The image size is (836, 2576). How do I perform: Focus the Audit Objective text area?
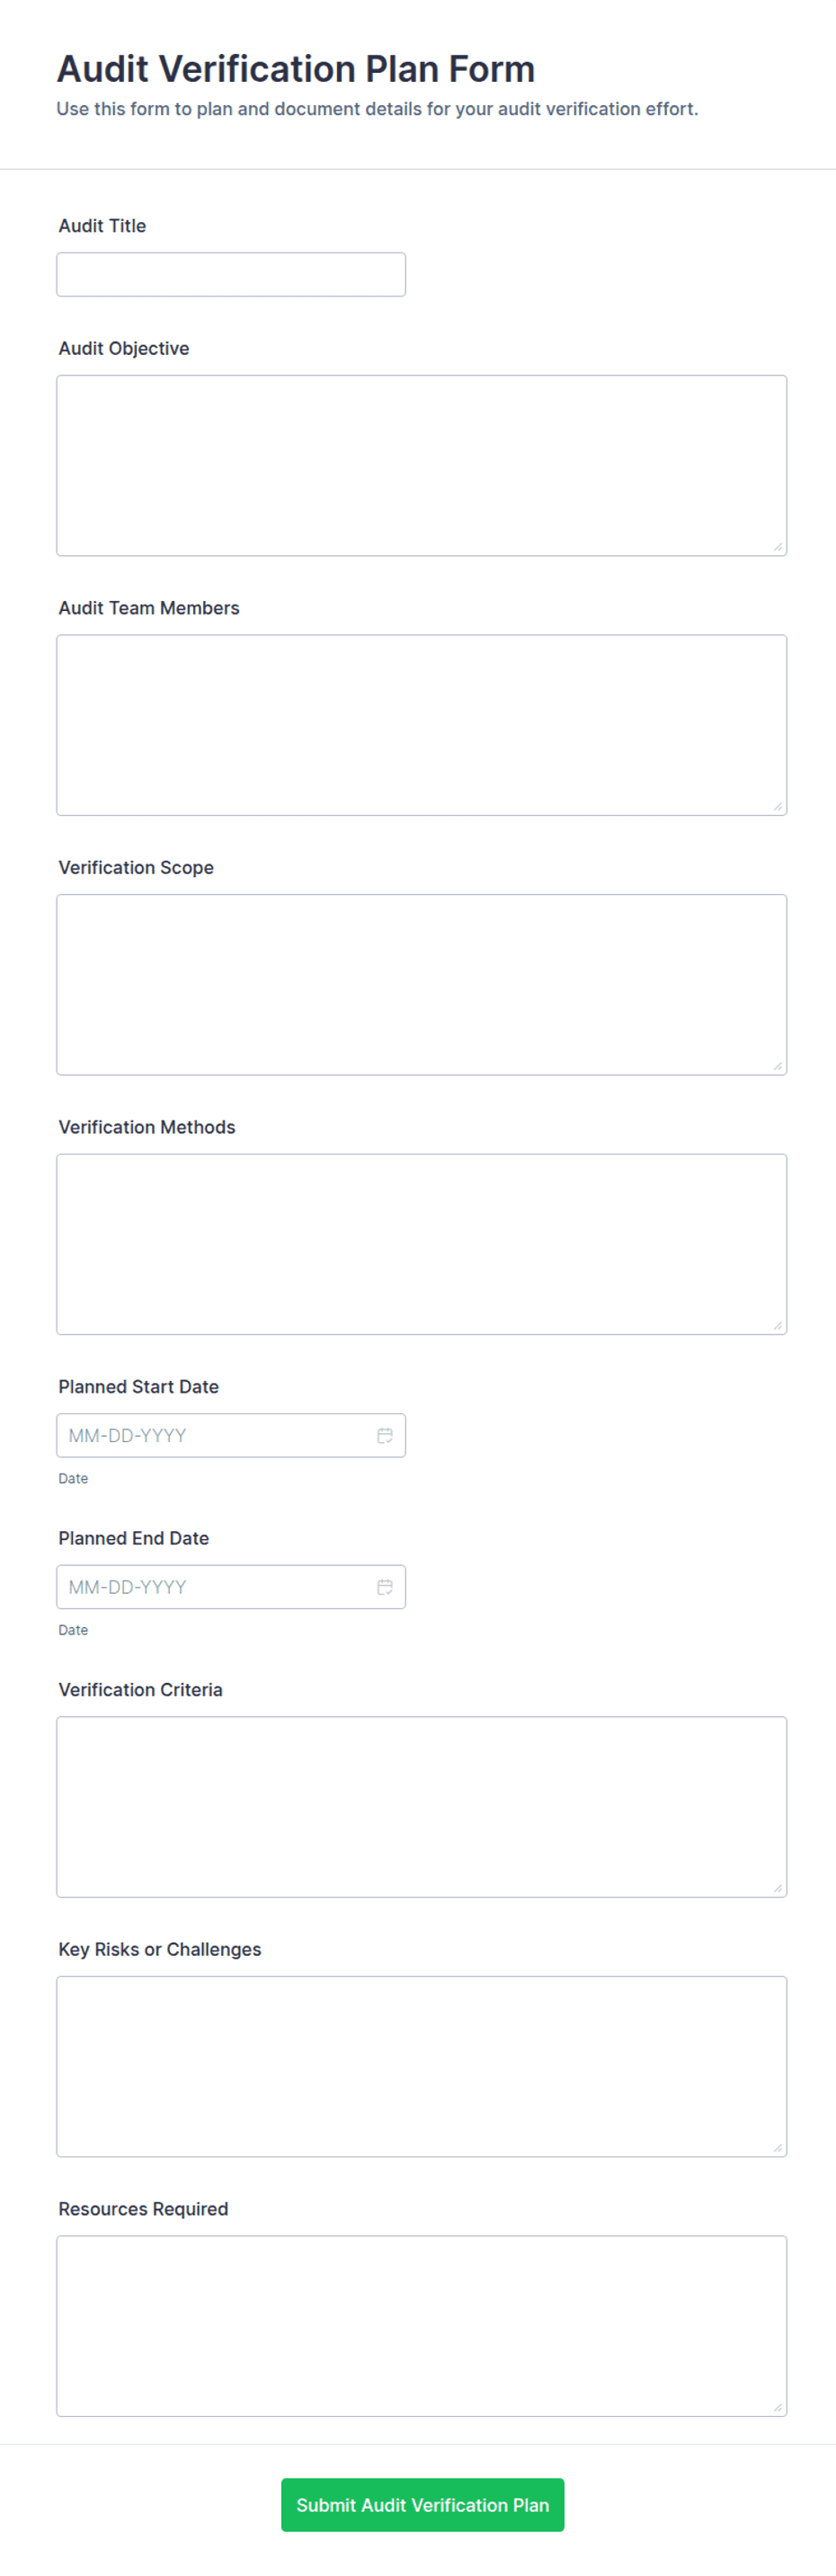coord(421,465)
